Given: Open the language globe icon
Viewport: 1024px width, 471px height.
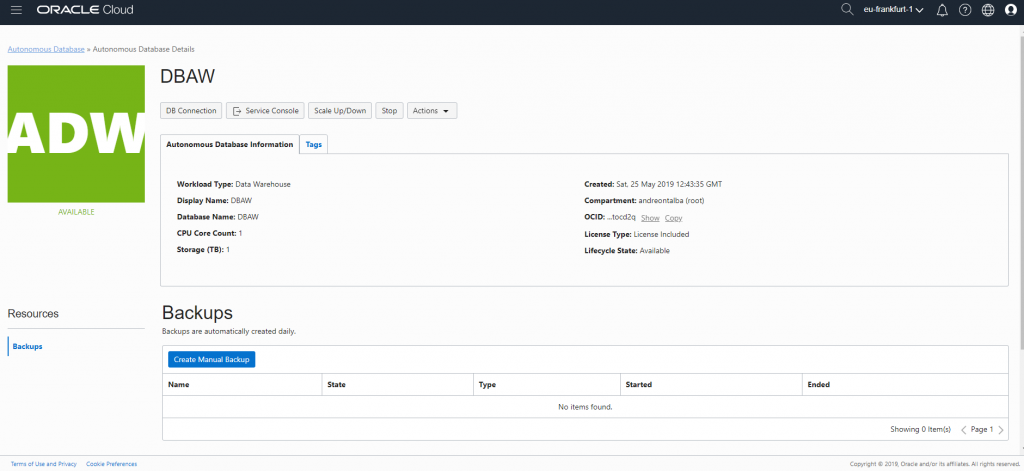Looking at the screenshot, I should pos(987,10).
